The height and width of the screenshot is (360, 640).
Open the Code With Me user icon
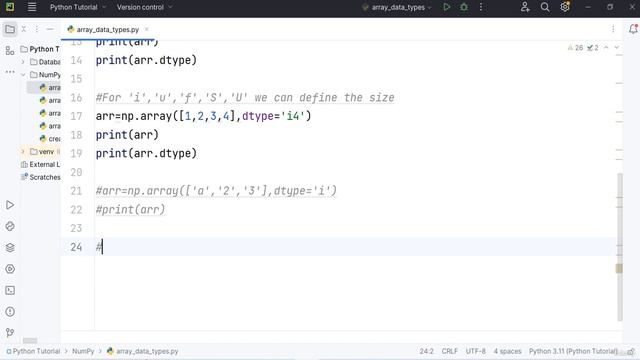(x=525, y=7)
